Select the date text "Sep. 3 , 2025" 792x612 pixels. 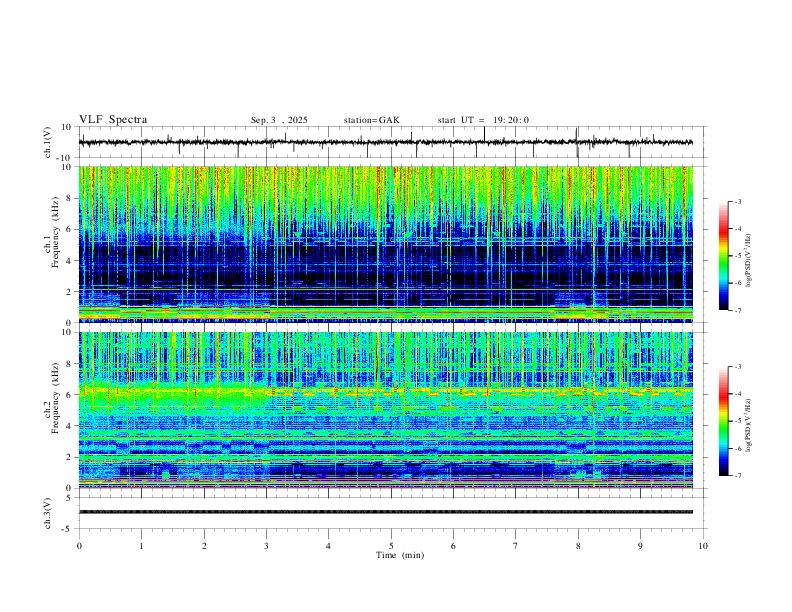[279, 120]
